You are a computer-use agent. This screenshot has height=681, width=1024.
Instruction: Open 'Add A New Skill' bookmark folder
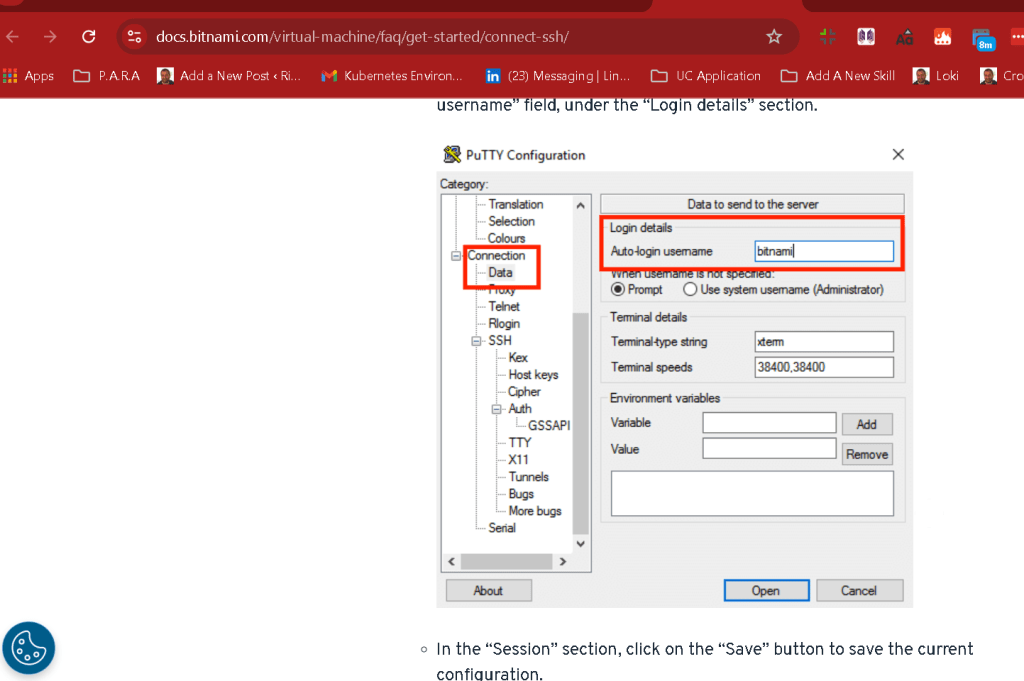(x=838, y=76)
